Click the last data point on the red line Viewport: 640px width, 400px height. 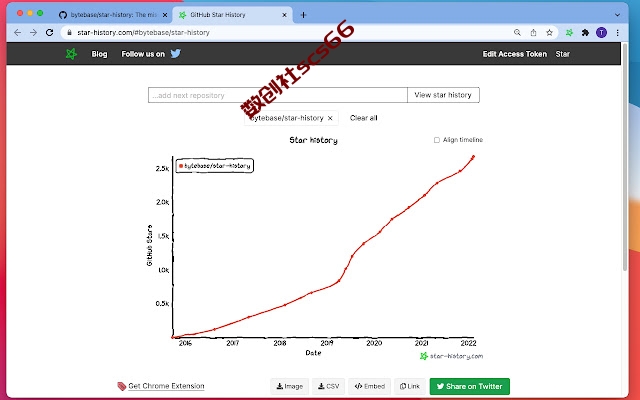(473, 157)
